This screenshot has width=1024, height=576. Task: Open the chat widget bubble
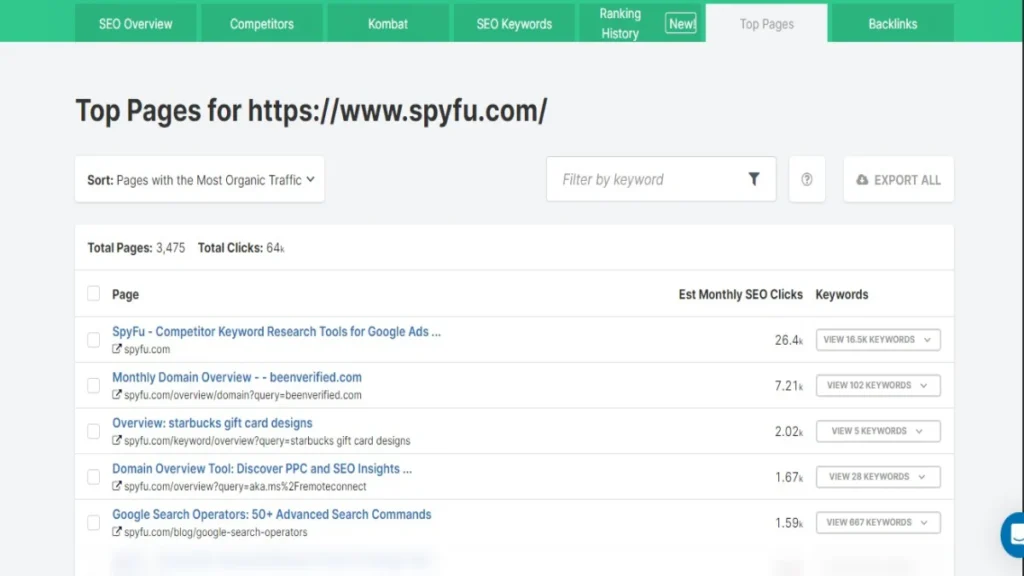[1013, 534]
